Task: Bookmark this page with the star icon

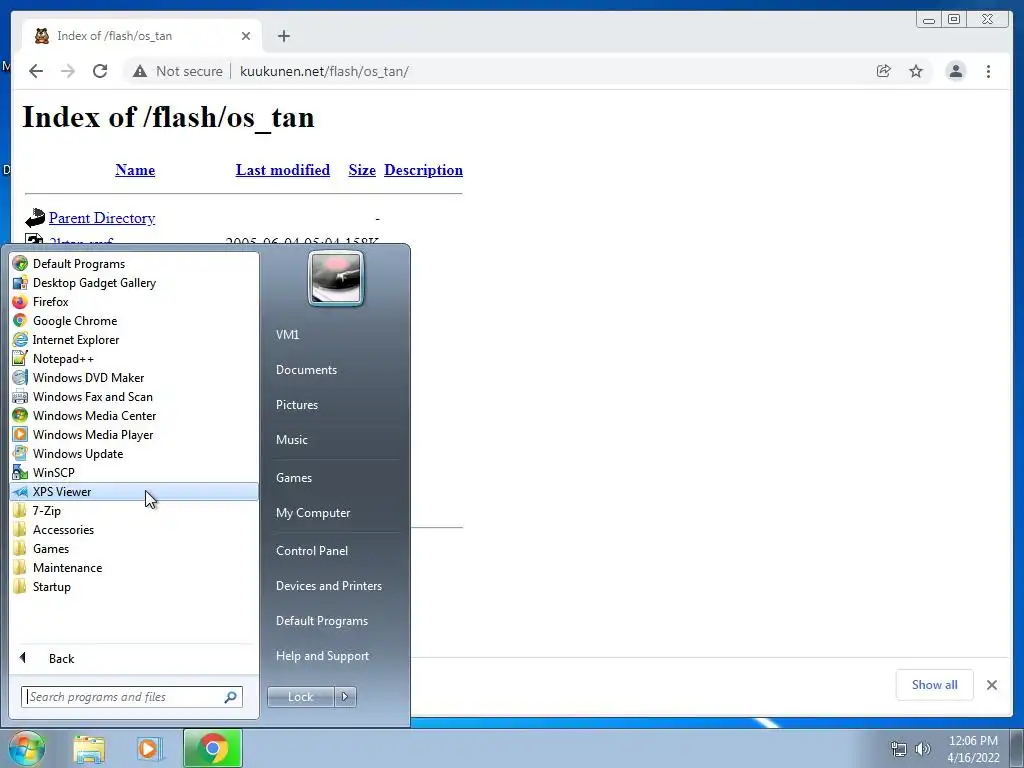Action: click(x=916, y=71)
